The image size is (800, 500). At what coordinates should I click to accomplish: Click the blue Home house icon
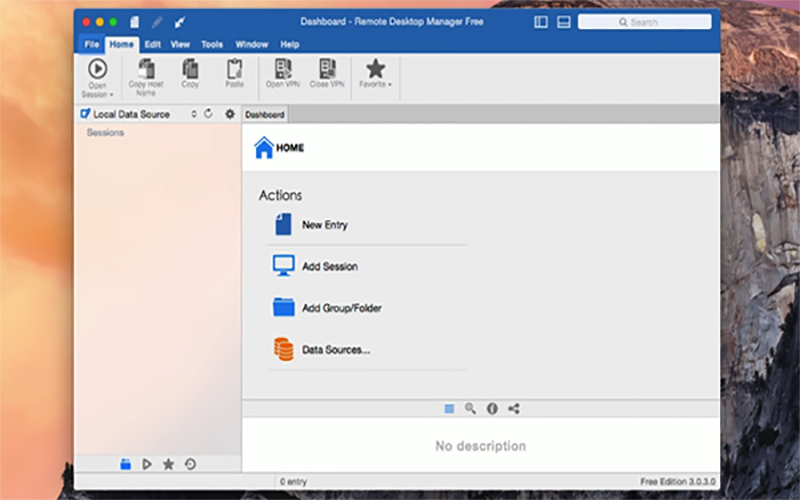coord(264,147)
